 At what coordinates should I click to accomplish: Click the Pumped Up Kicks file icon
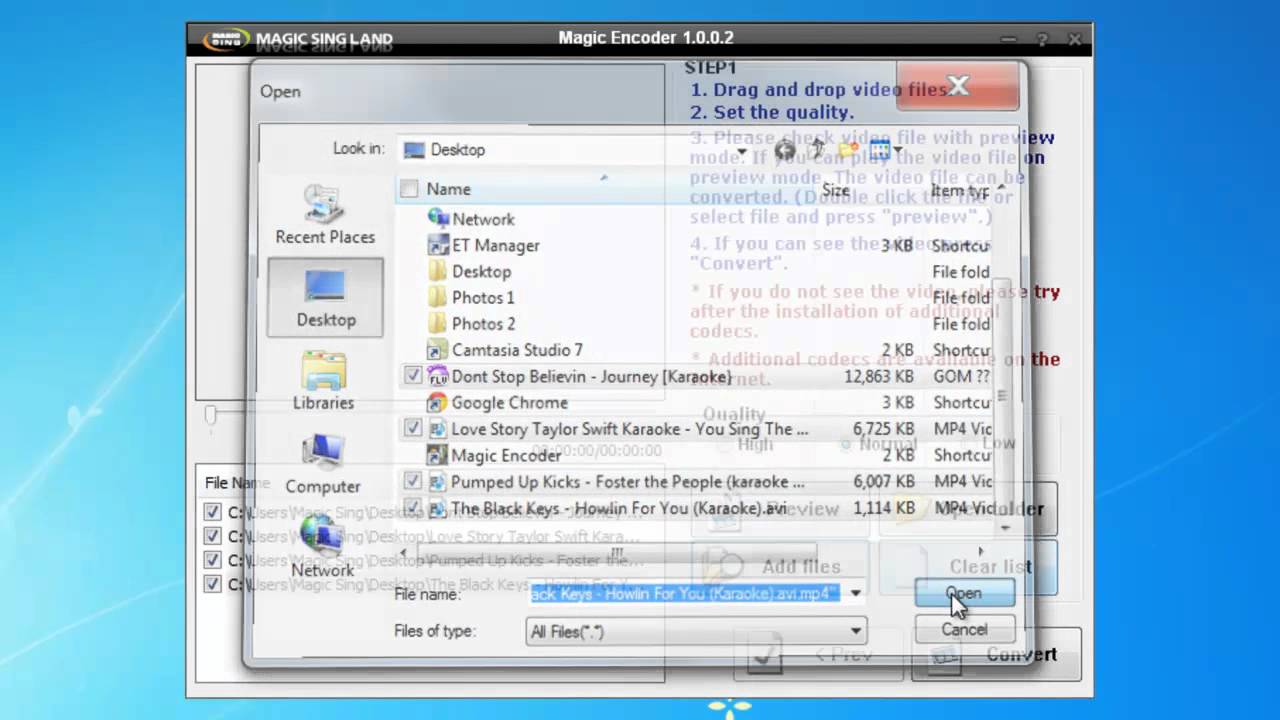coord(437,481)
